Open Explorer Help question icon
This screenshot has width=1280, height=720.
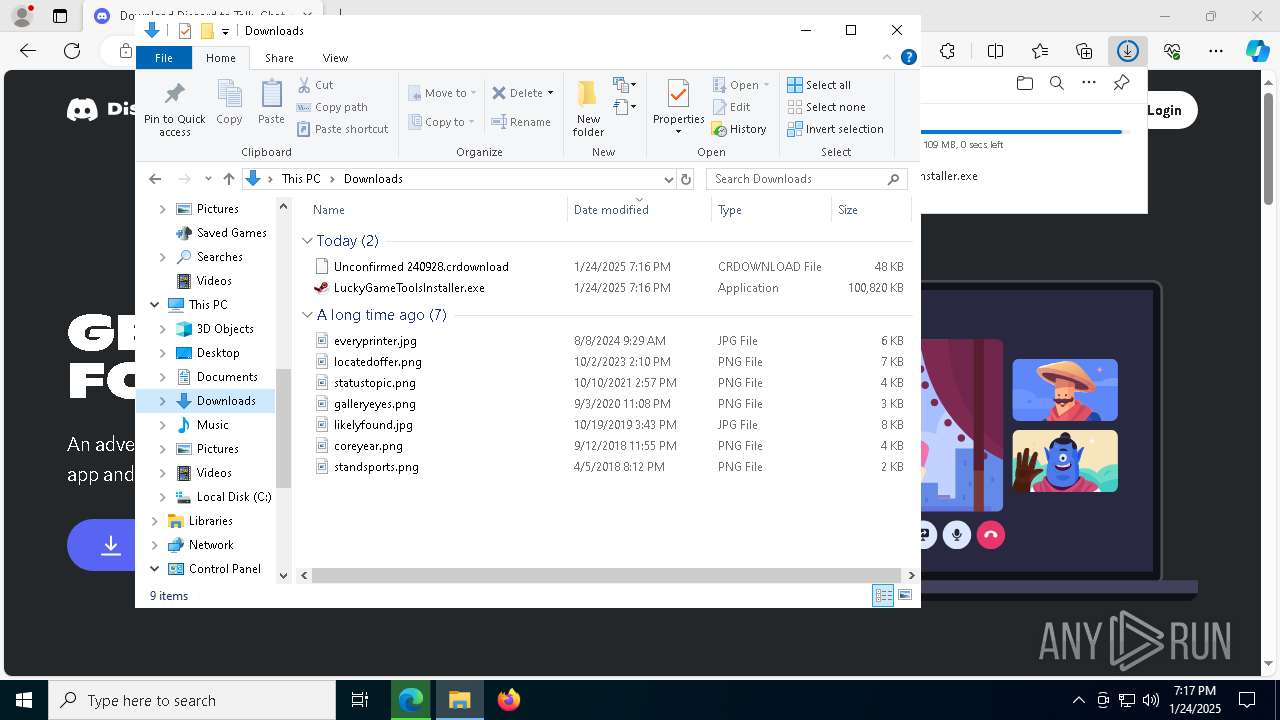pyautogui.click(x=909, y=58)
